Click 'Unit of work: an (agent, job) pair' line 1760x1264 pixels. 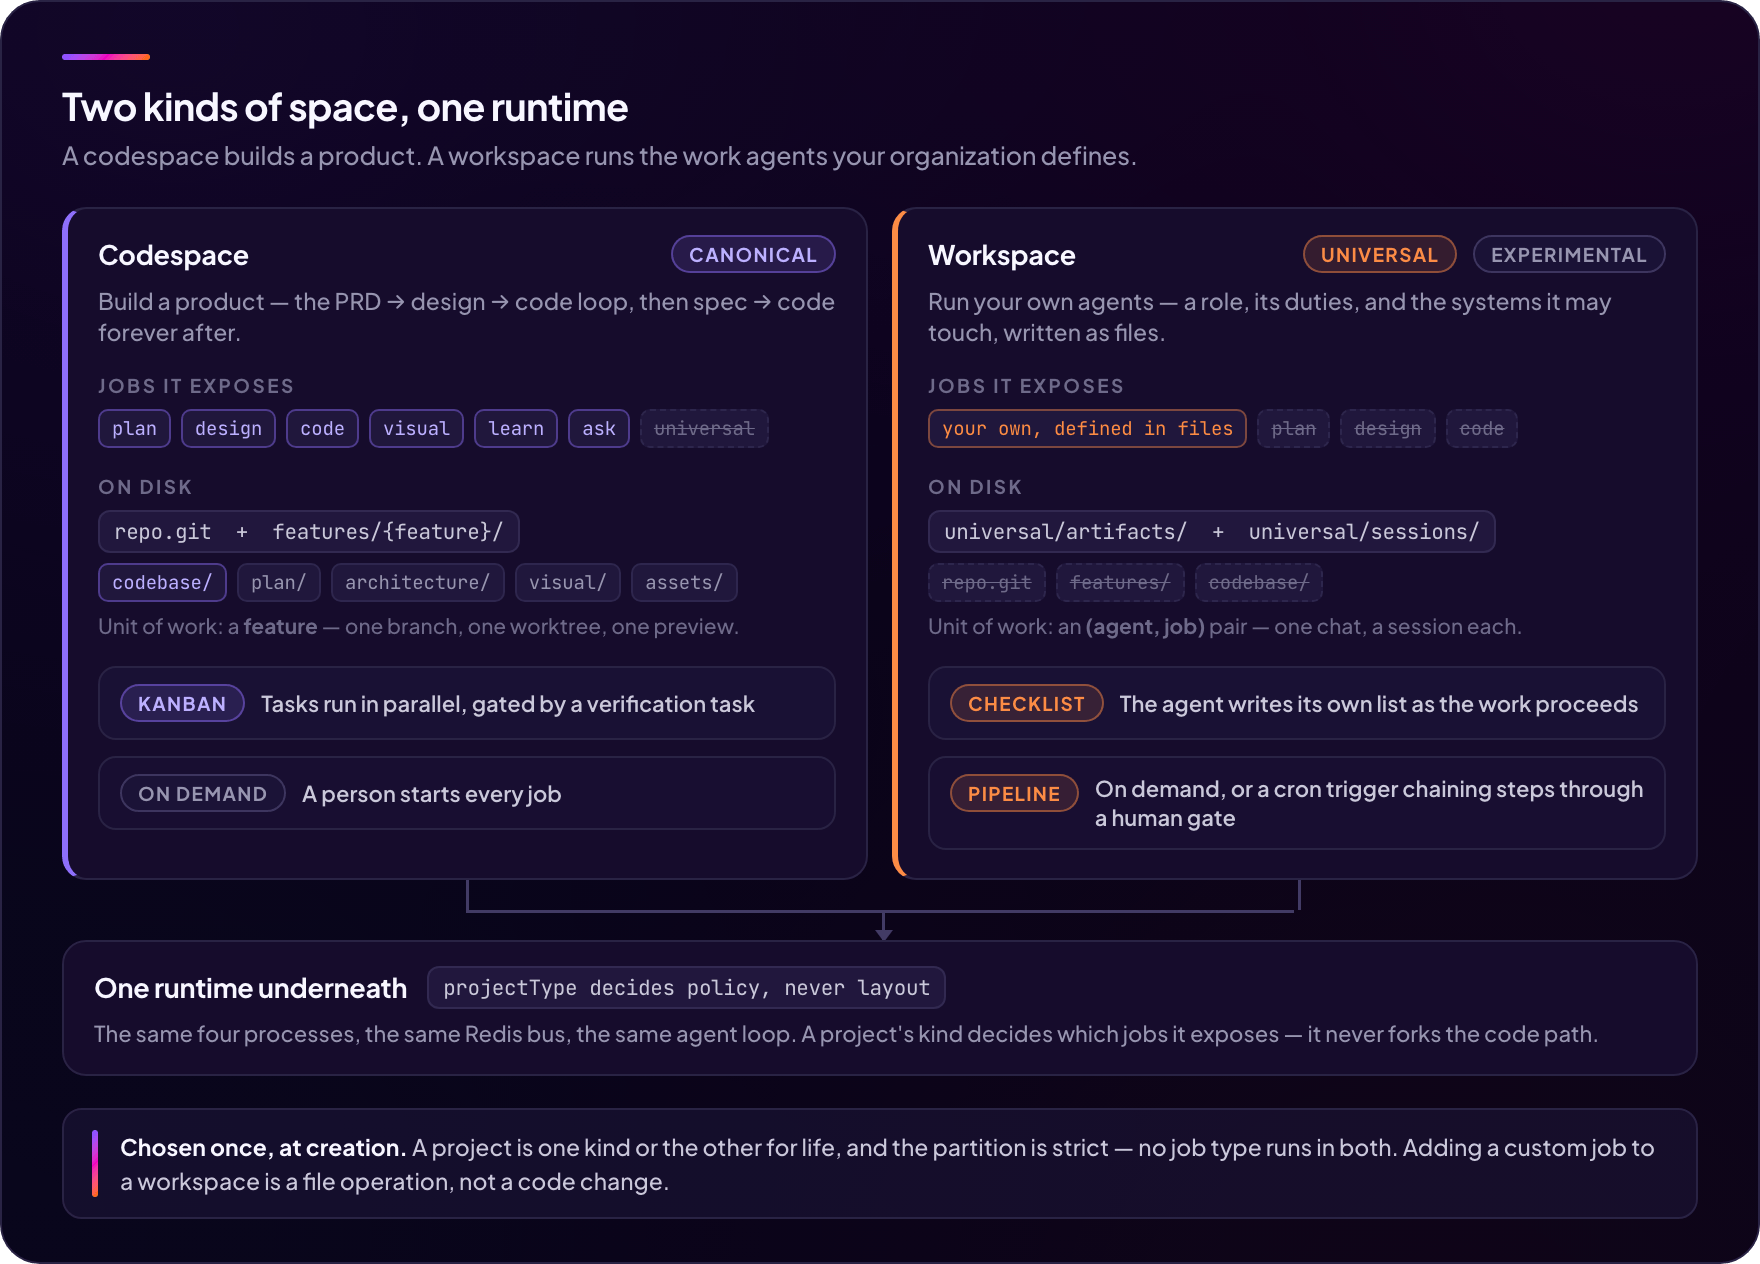click(x=1224, y=627)
